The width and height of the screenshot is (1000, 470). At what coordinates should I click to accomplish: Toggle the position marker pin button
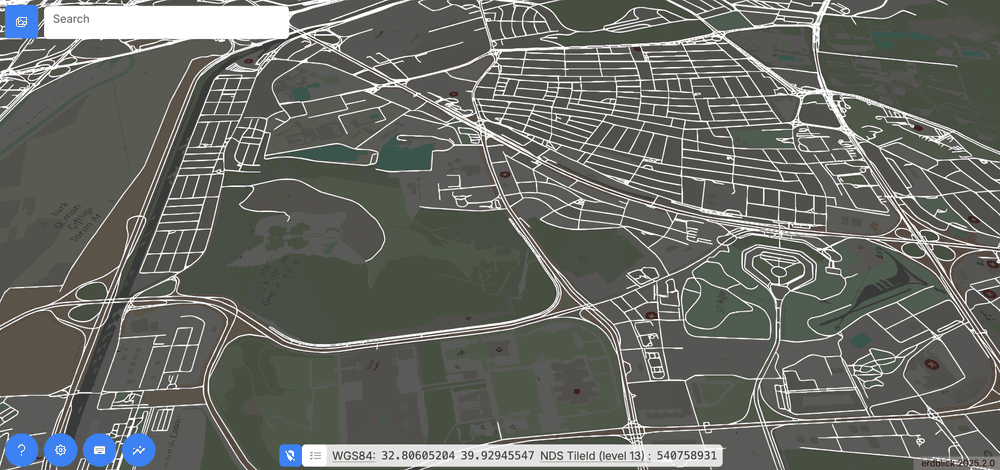(289, 456)
